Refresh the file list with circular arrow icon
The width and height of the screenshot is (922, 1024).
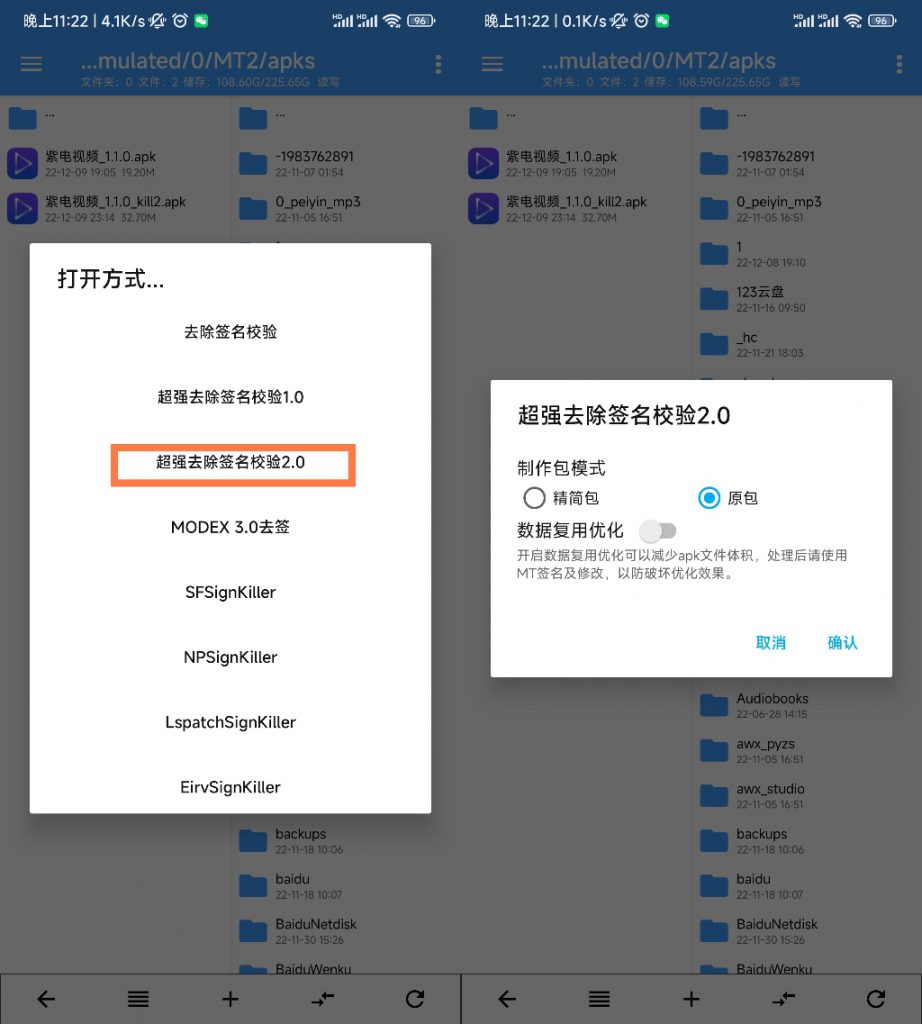click(x=414, y=998)
